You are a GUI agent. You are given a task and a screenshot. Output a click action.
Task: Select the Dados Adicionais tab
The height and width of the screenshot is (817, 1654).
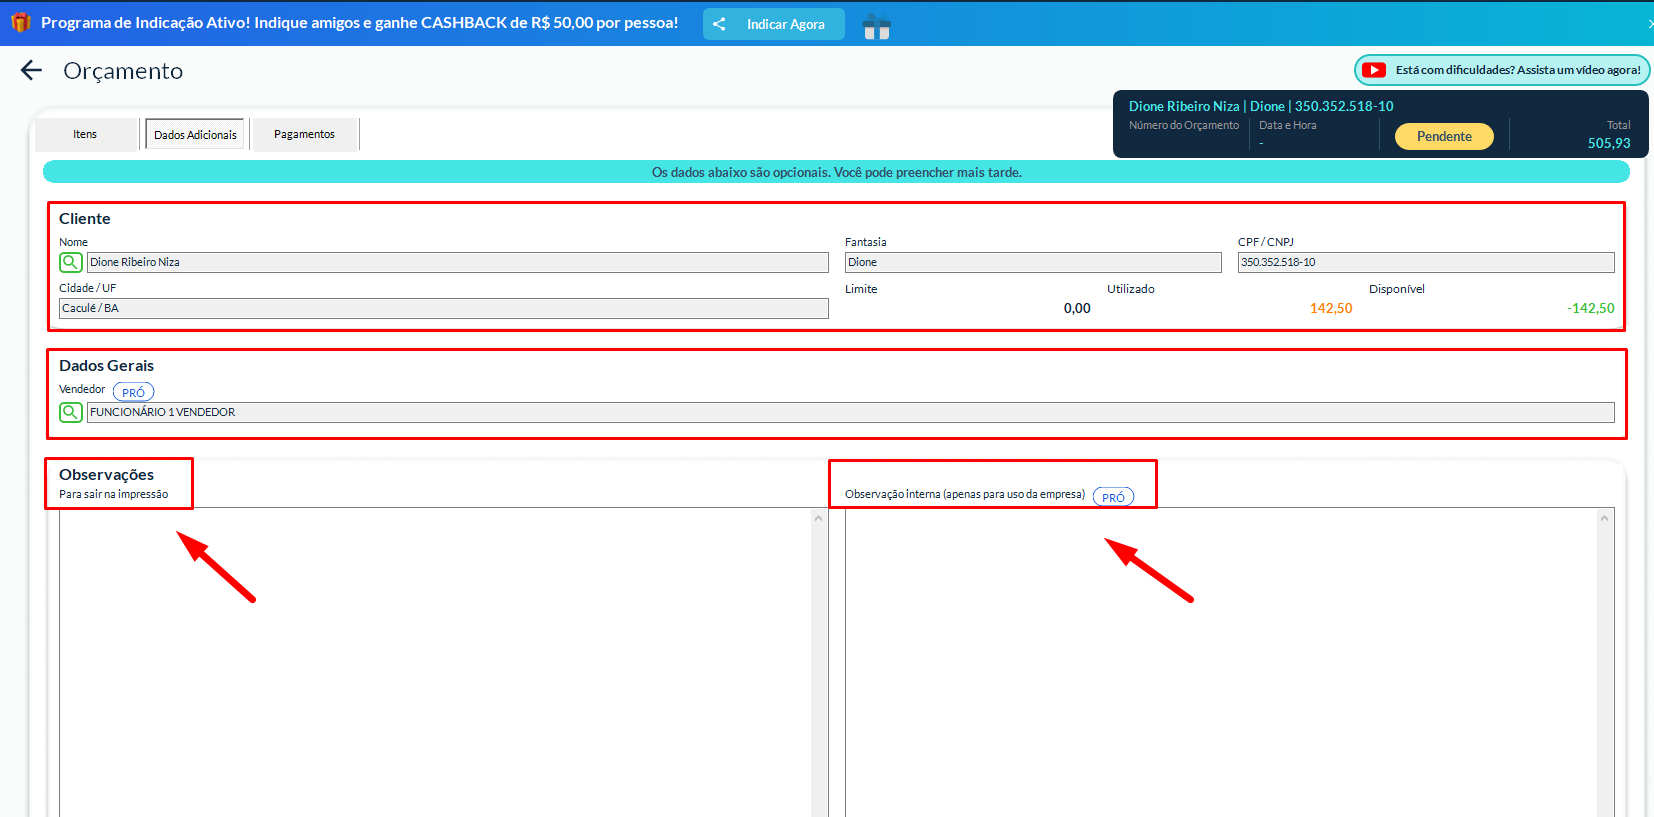[x=195, y=134]
